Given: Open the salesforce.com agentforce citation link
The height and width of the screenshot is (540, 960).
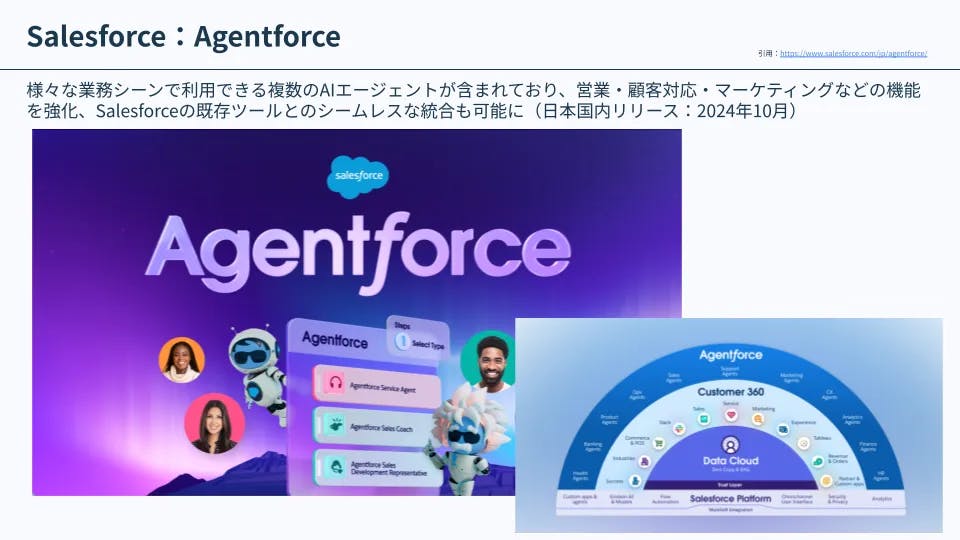Looking at the screenshot, I should (853, 53).
